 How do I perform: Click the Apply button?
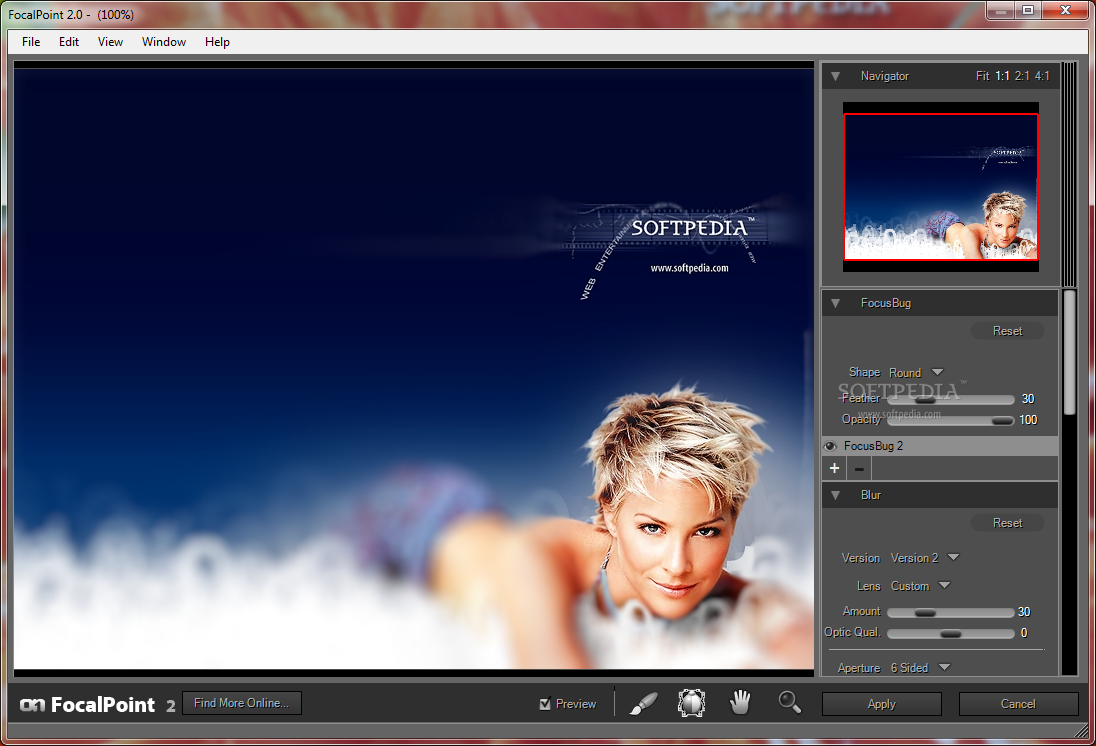pyautogui.click(x=881, y=704)
